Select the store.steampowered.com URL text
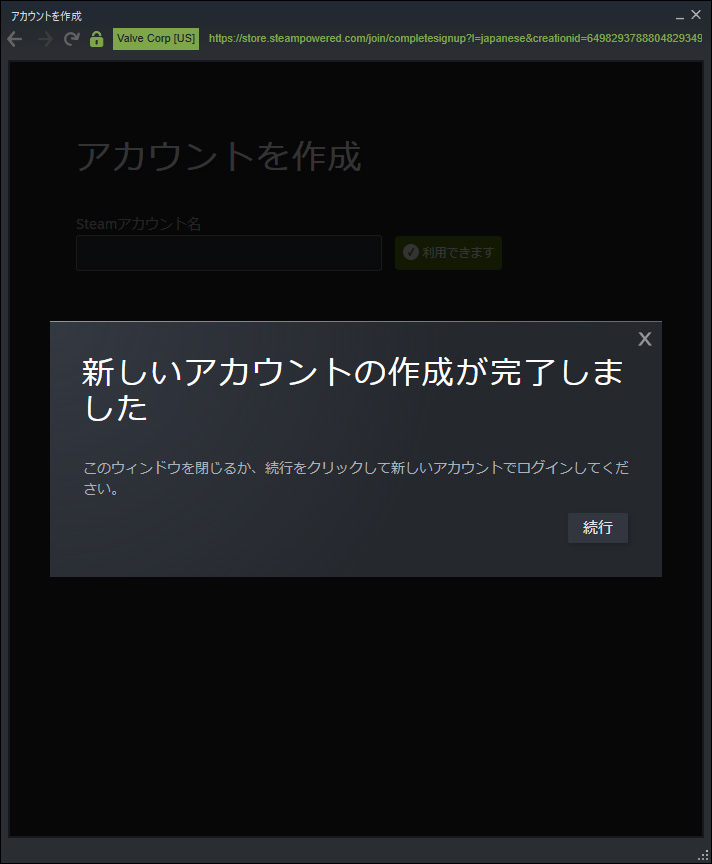This screenshot has width=712, height=864. point(455,39)
